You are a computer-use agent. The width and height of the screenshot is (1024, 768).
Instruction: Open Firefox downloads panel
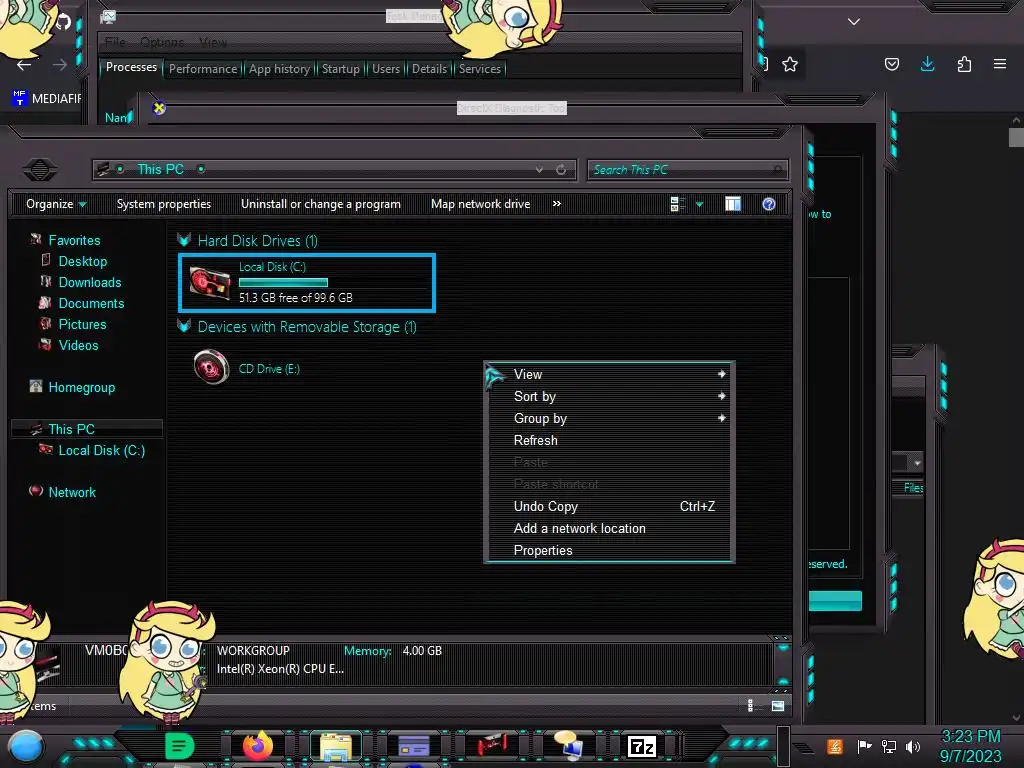[927, 63]
